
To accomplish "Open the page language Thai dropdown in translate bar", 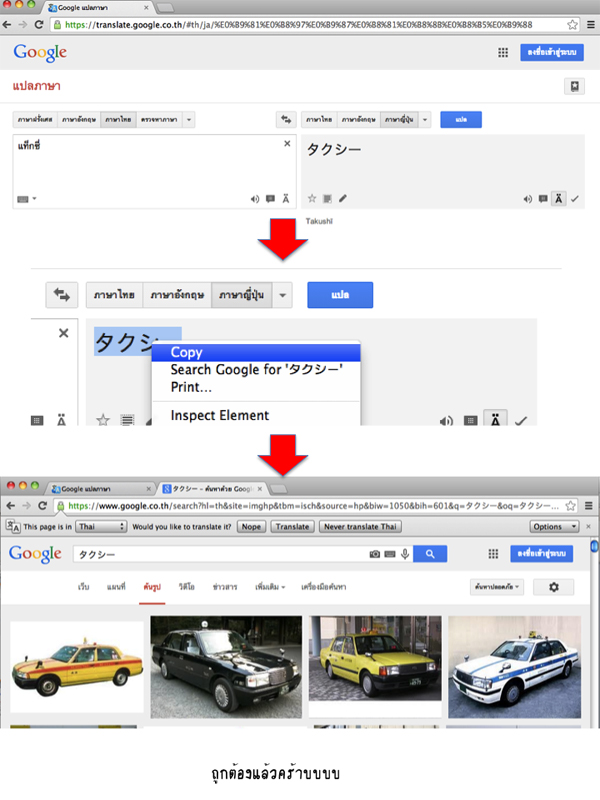I will coord(101,527).
